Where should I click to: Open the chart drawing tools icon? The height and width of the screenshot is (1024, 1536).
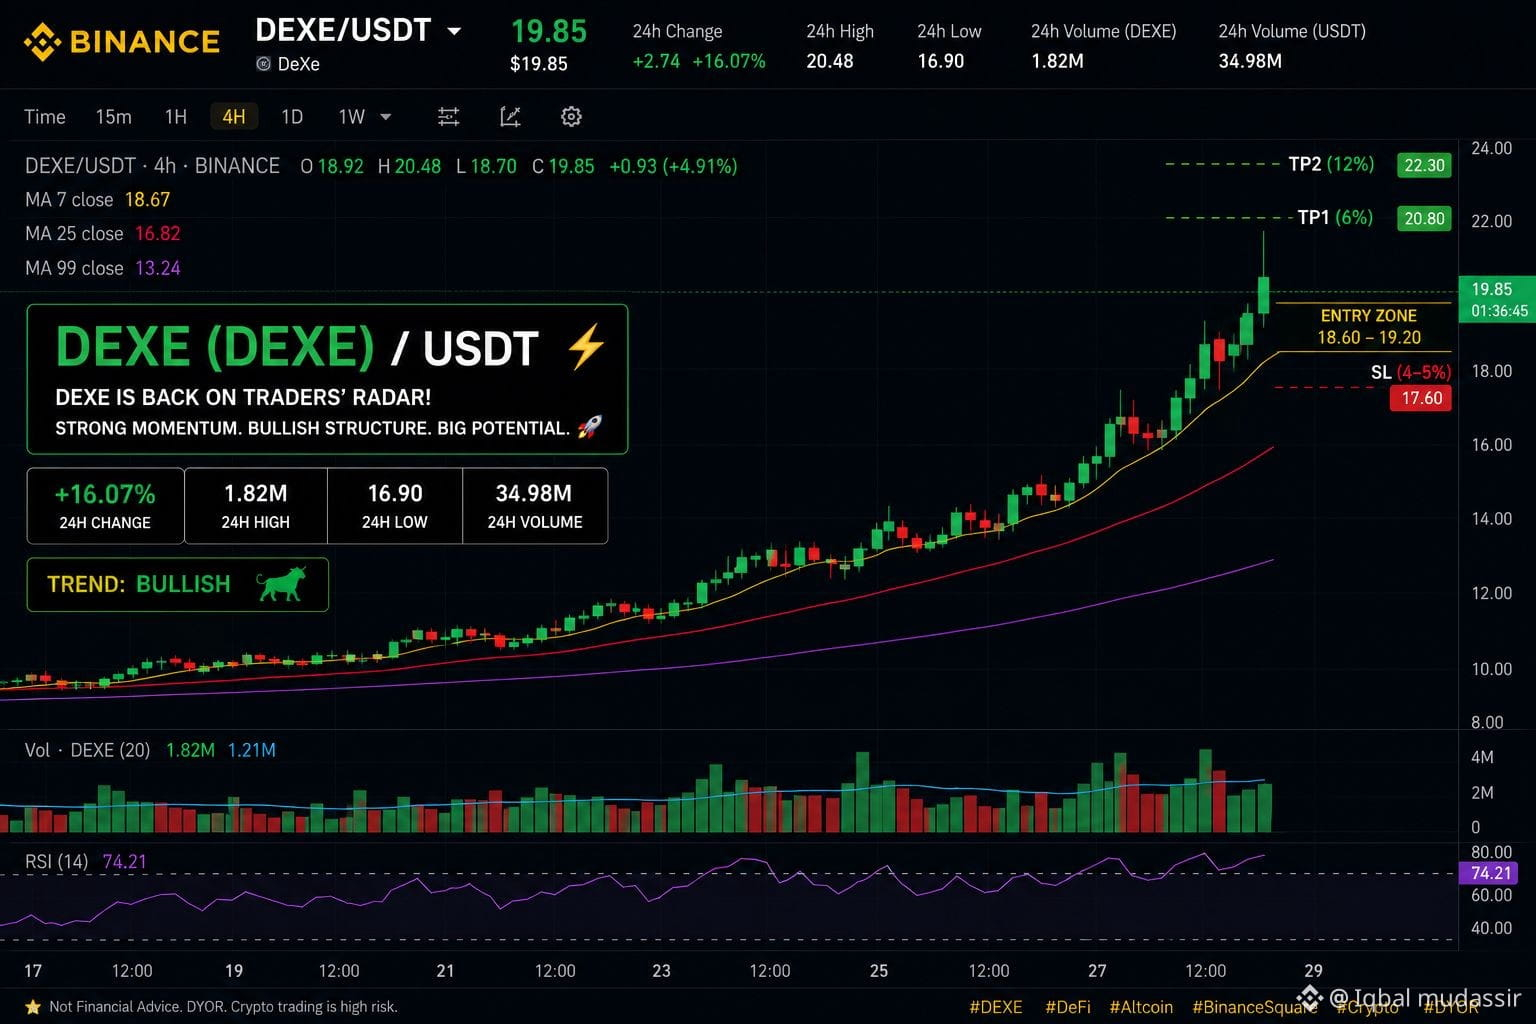(510, 117)
